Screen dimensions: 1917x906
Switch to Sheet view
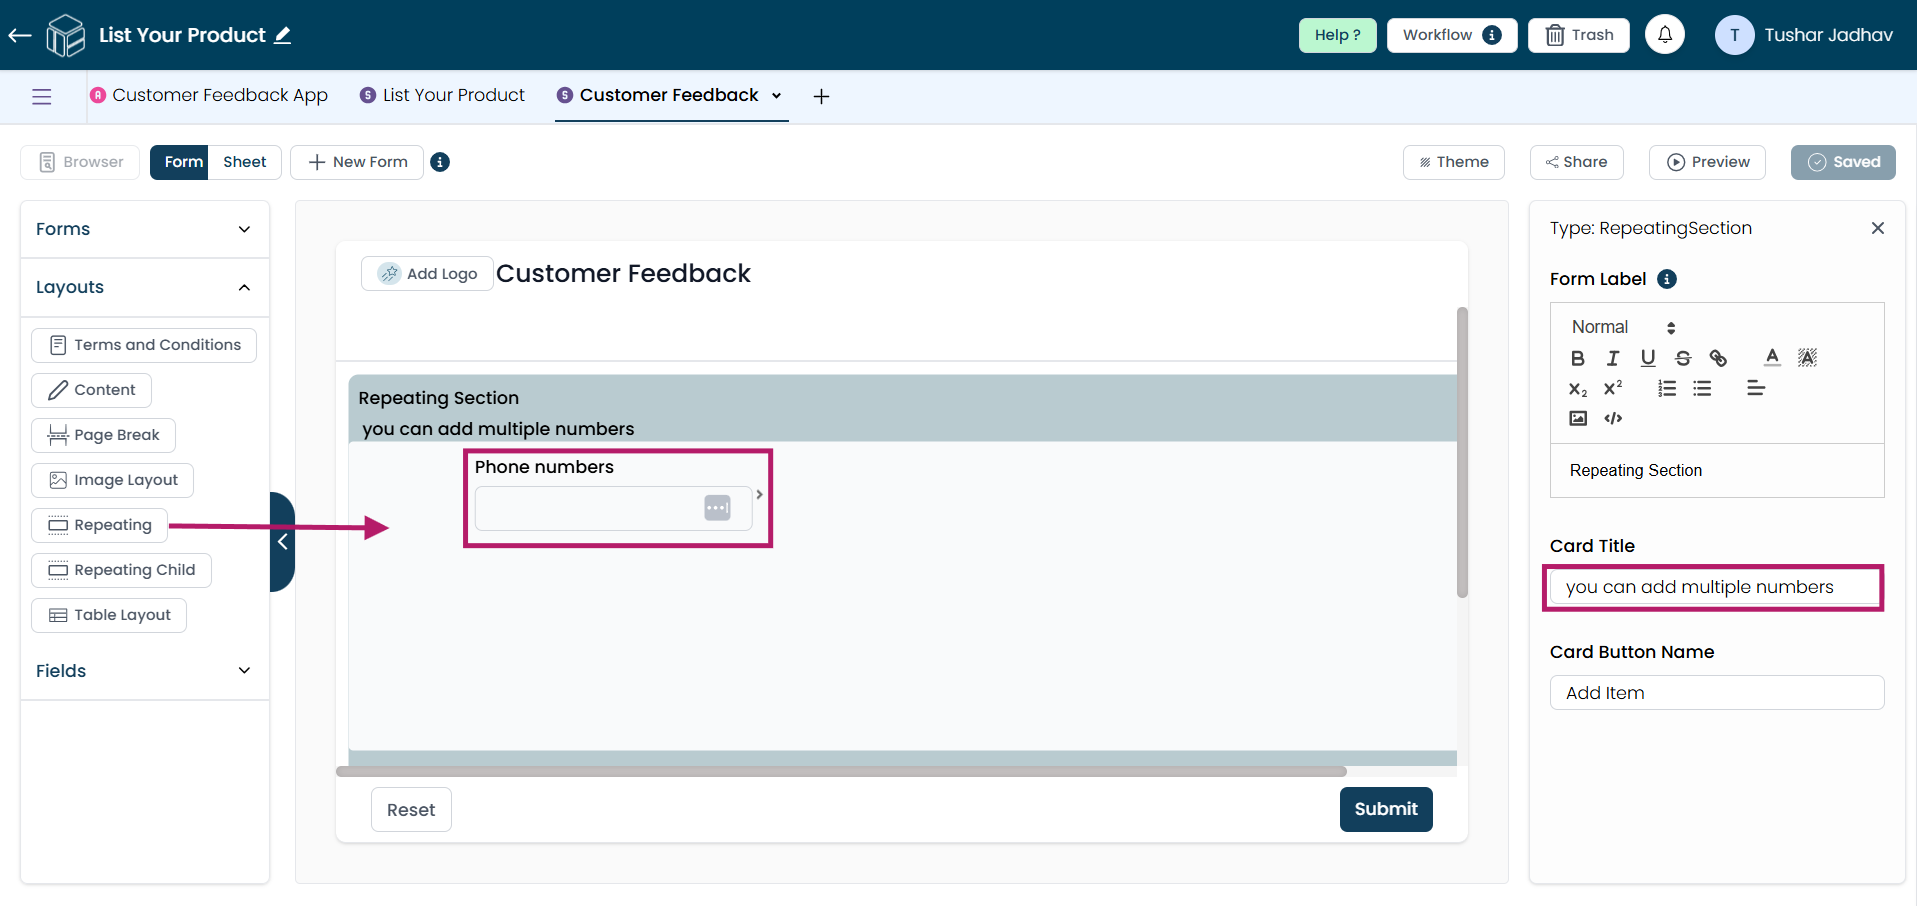244,162
